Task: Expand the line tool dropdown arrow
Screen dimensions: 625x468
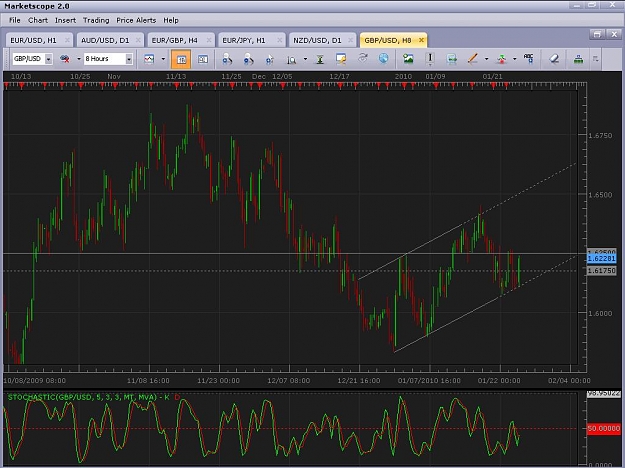Action: pos(486,59)
